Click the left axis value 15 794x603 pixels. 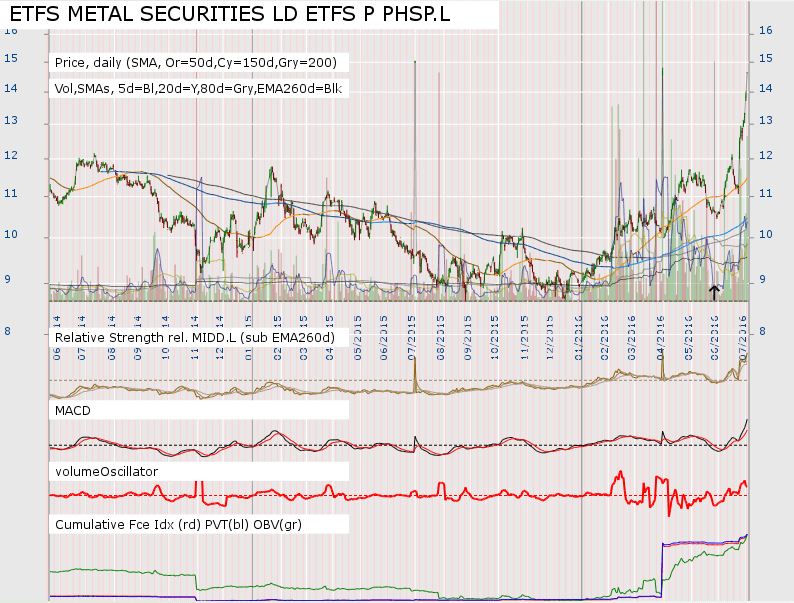click(11, 58)
